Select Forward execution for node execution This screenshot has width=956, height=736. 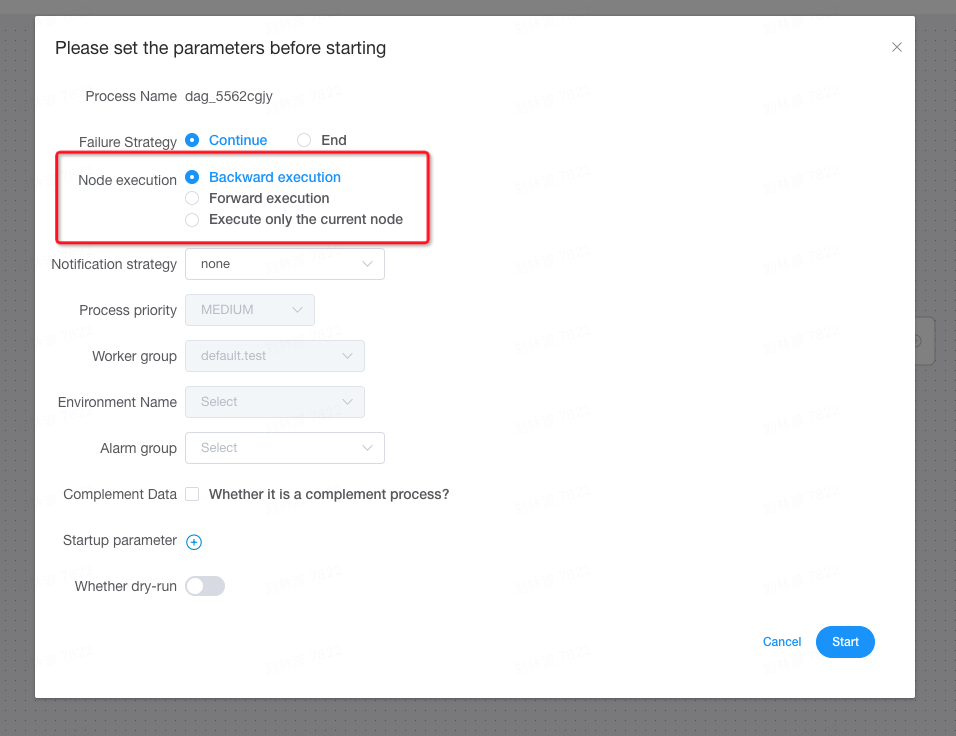tap(191, 198)
